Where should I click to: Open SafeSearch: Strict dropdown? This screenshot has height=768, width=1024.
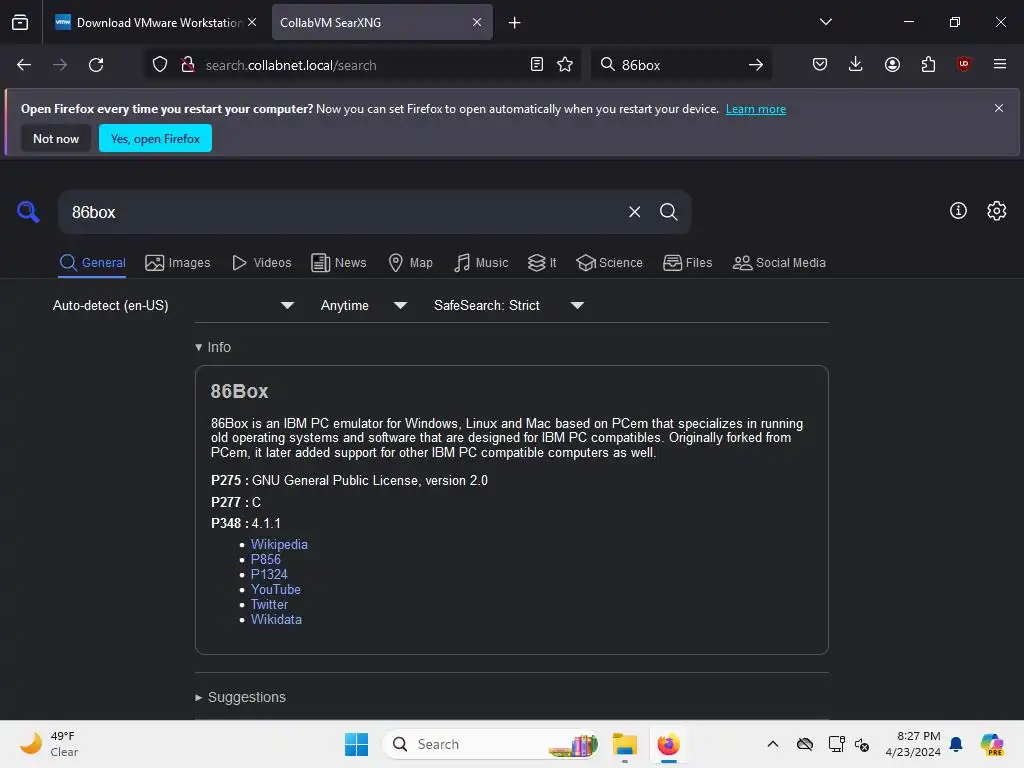[x=509, y=306]
